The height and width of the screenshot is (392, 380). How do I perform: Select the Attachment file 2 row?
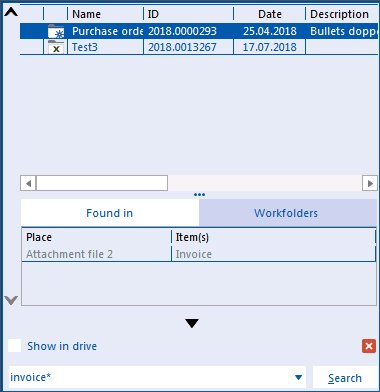coord(198,254)
